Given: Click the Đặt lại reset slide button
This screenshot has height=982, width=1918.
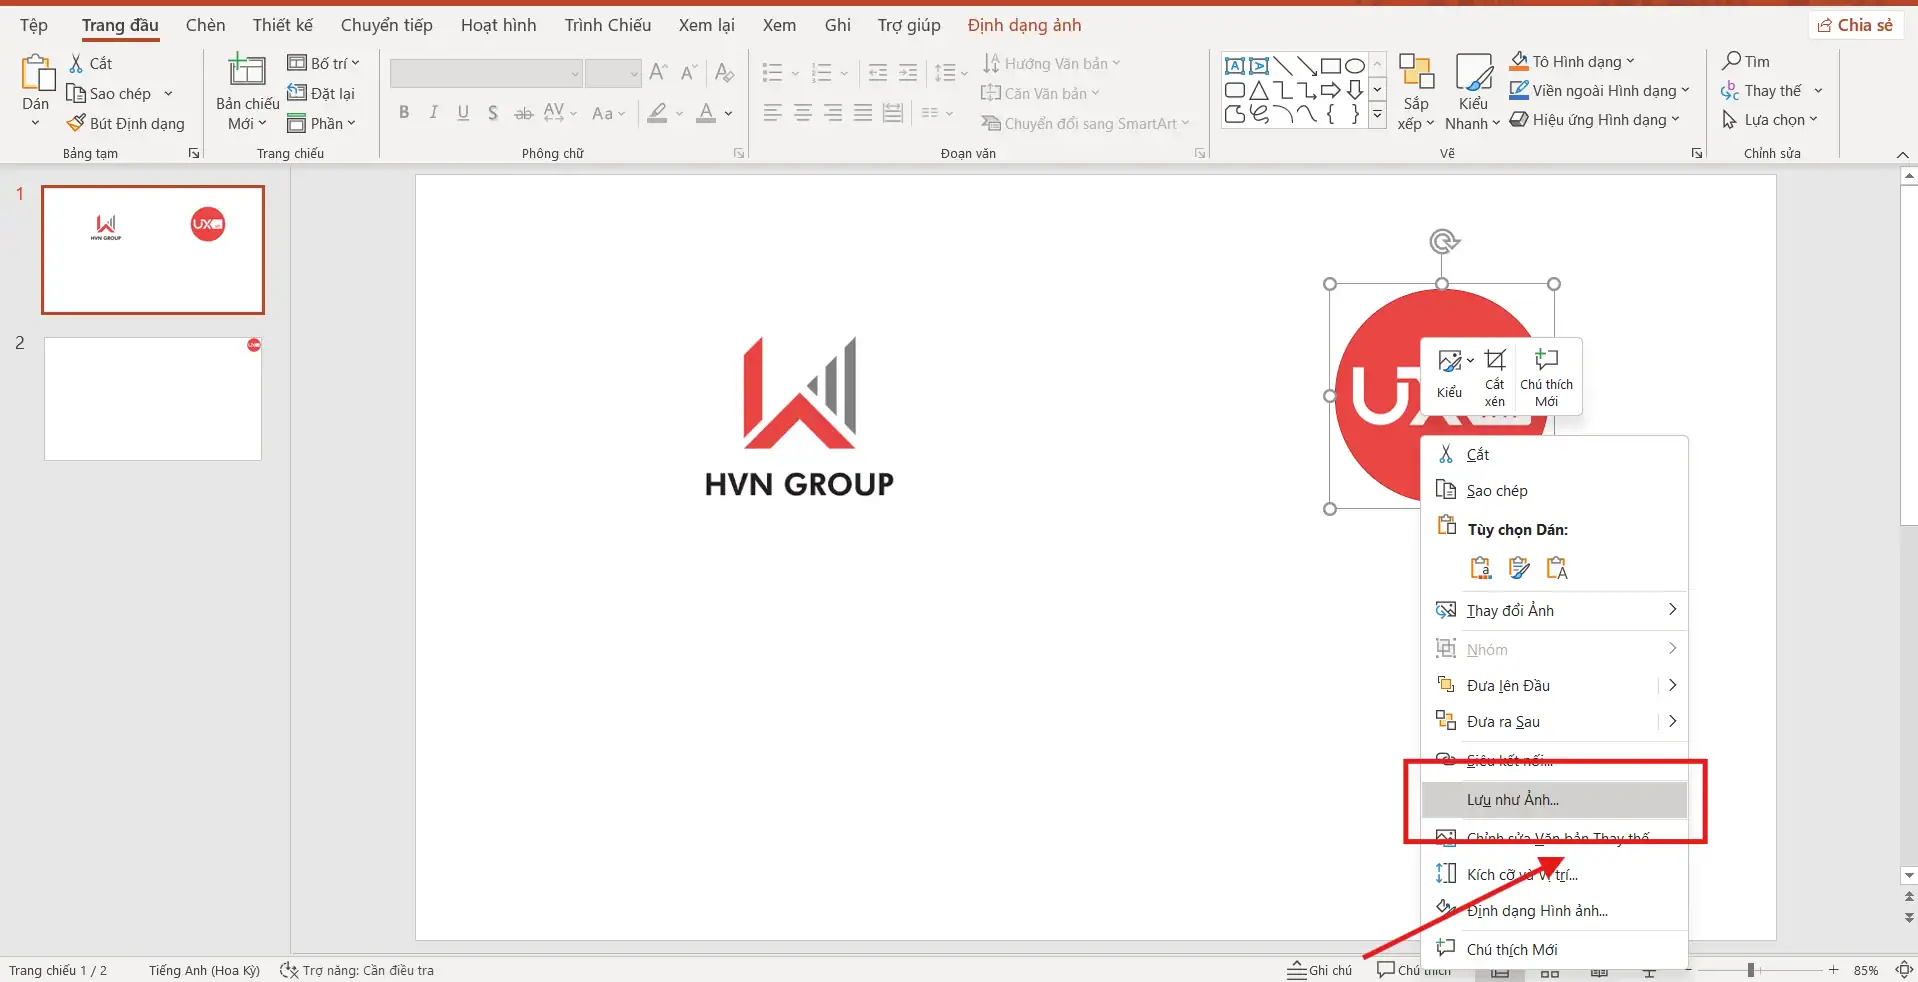Looking at the screenshot, I should tap(321, 93).
